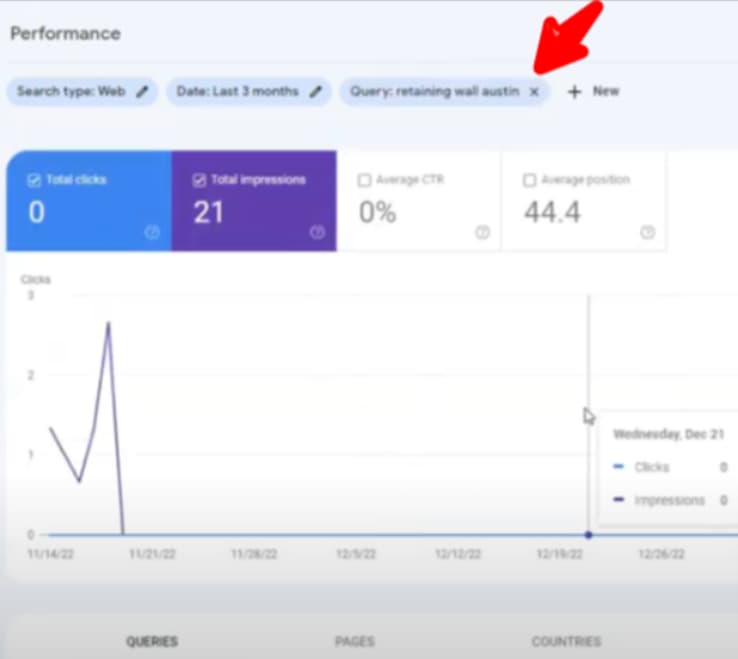
Task: Open help icon on Total clicks card
Action: coord(152,232)
